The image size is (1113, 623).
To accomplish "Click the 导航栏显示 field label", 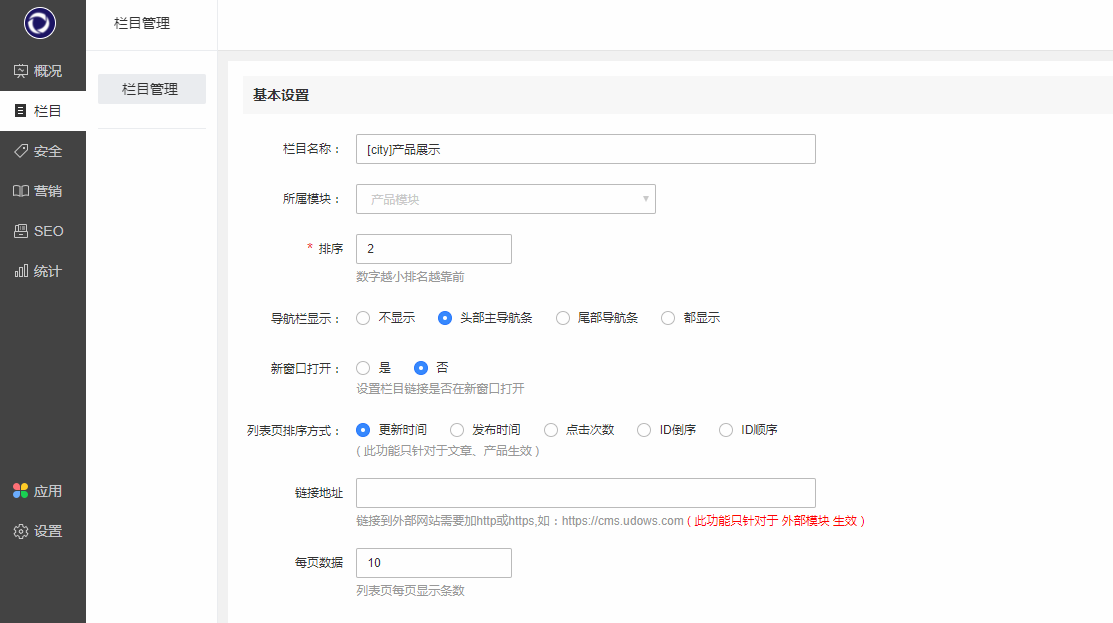I will tap(306, 319).
